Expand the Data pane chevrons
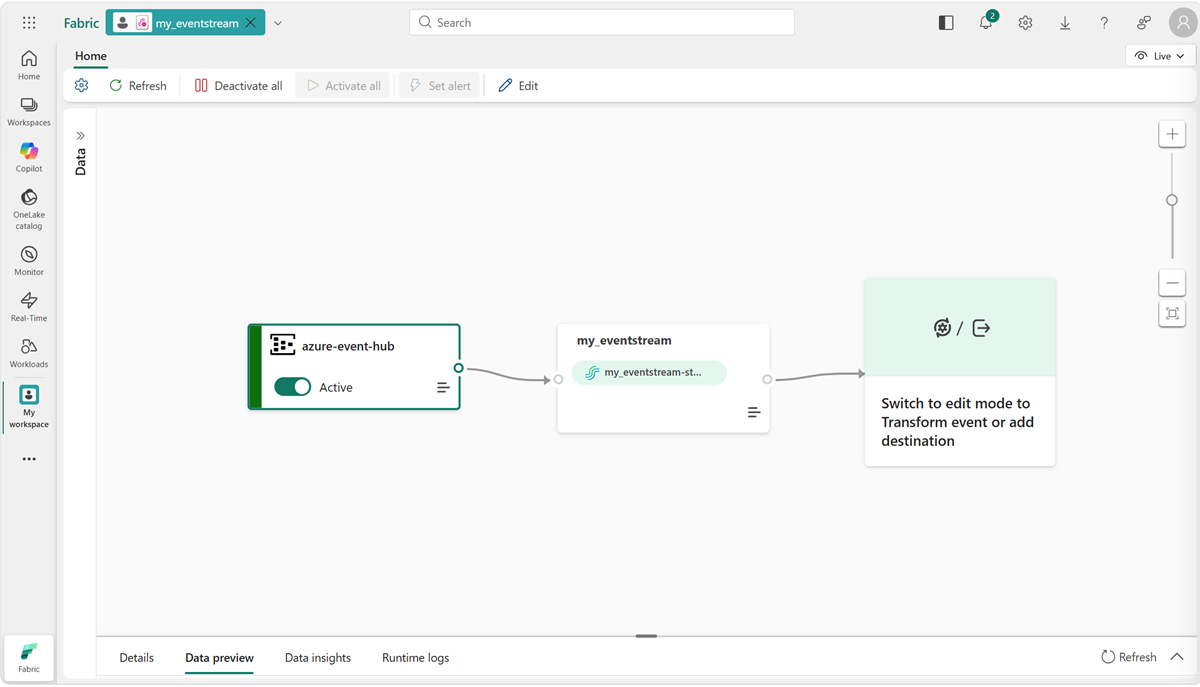This screenshot has width=1200, height=687. (x=81, y=135)
